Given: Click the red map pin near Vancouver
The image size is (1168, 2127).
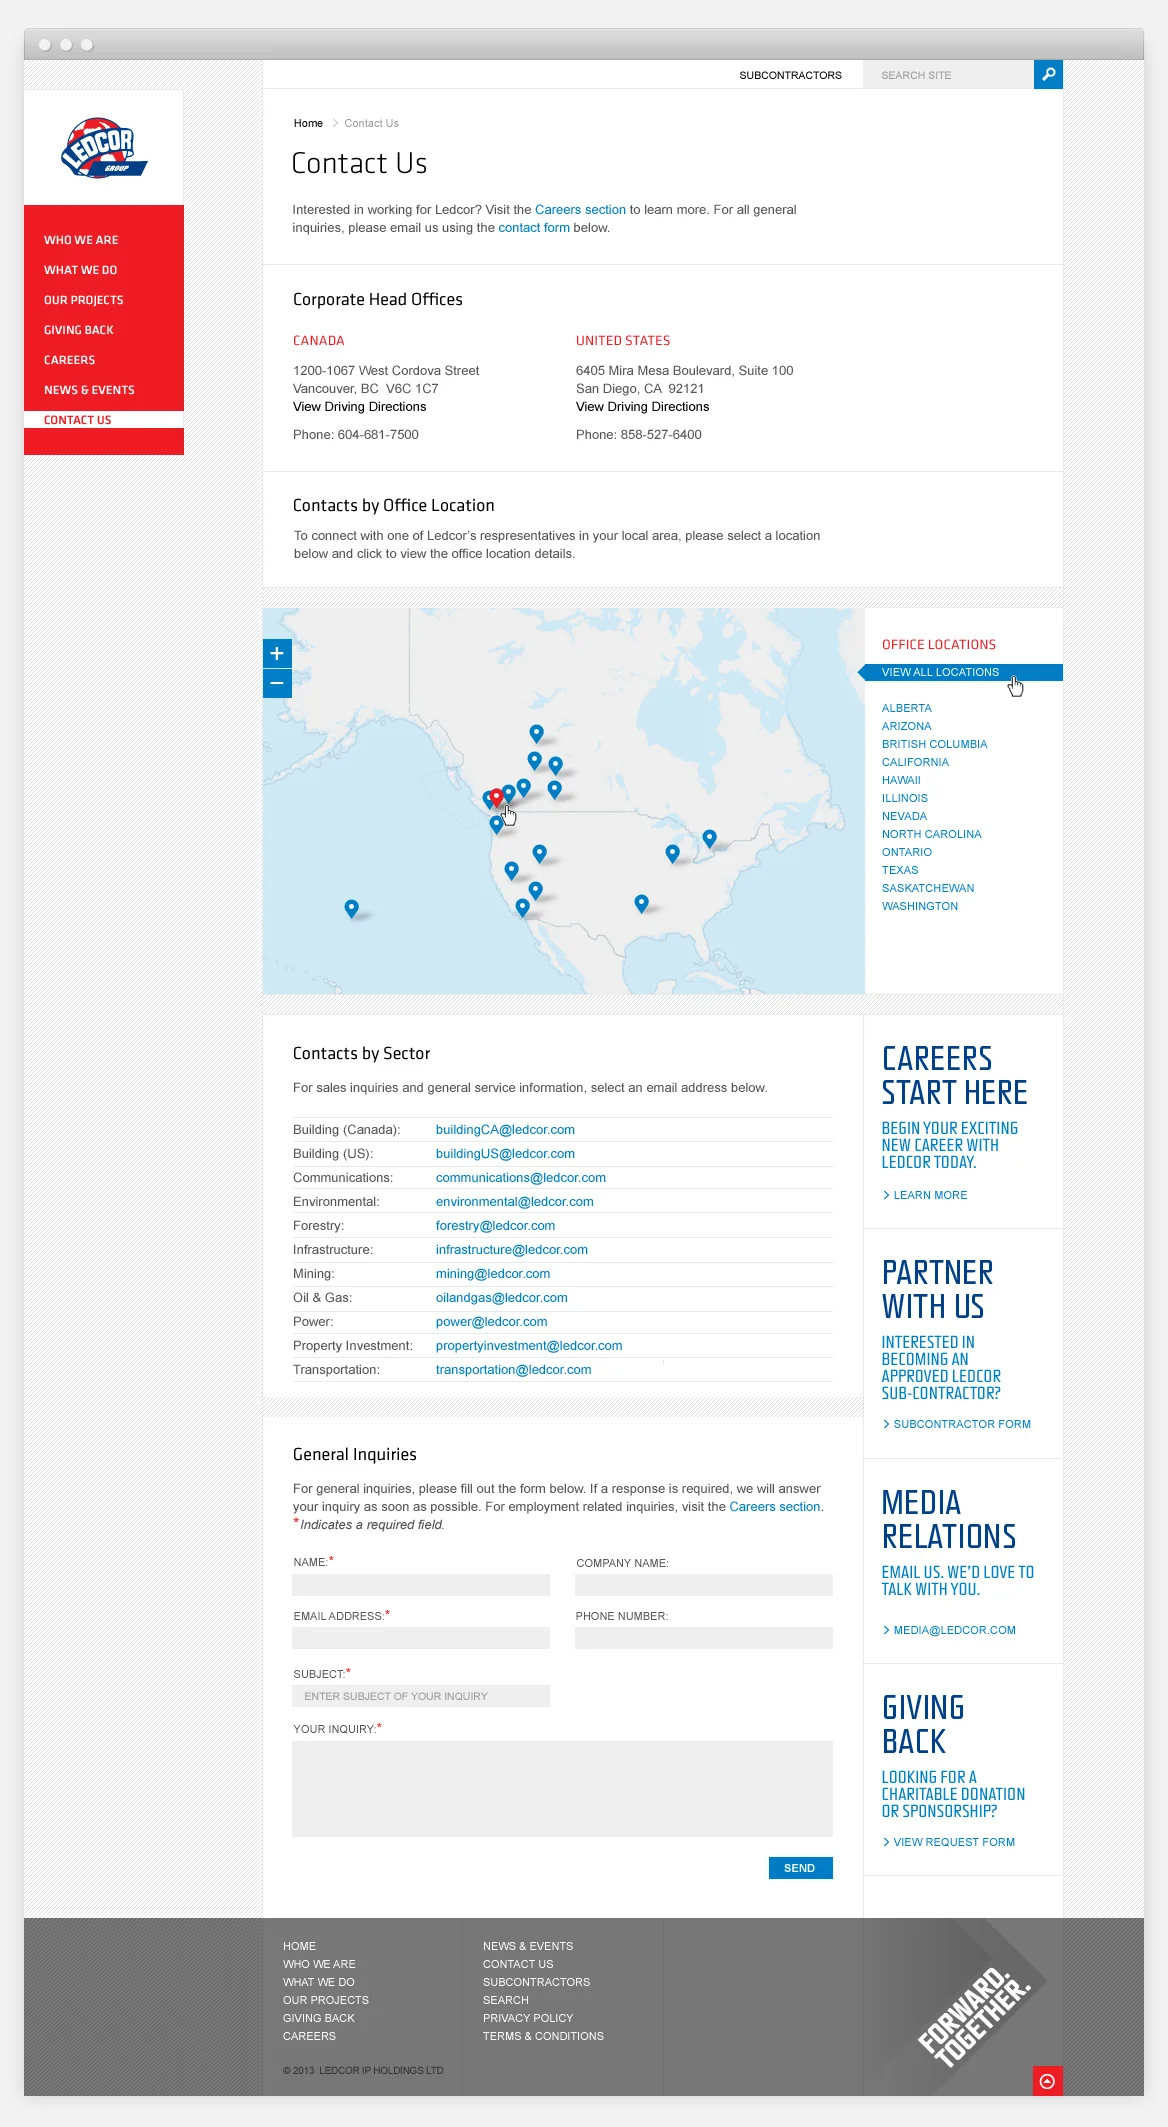Looking at the screenshot, I should tap(496, 796).
